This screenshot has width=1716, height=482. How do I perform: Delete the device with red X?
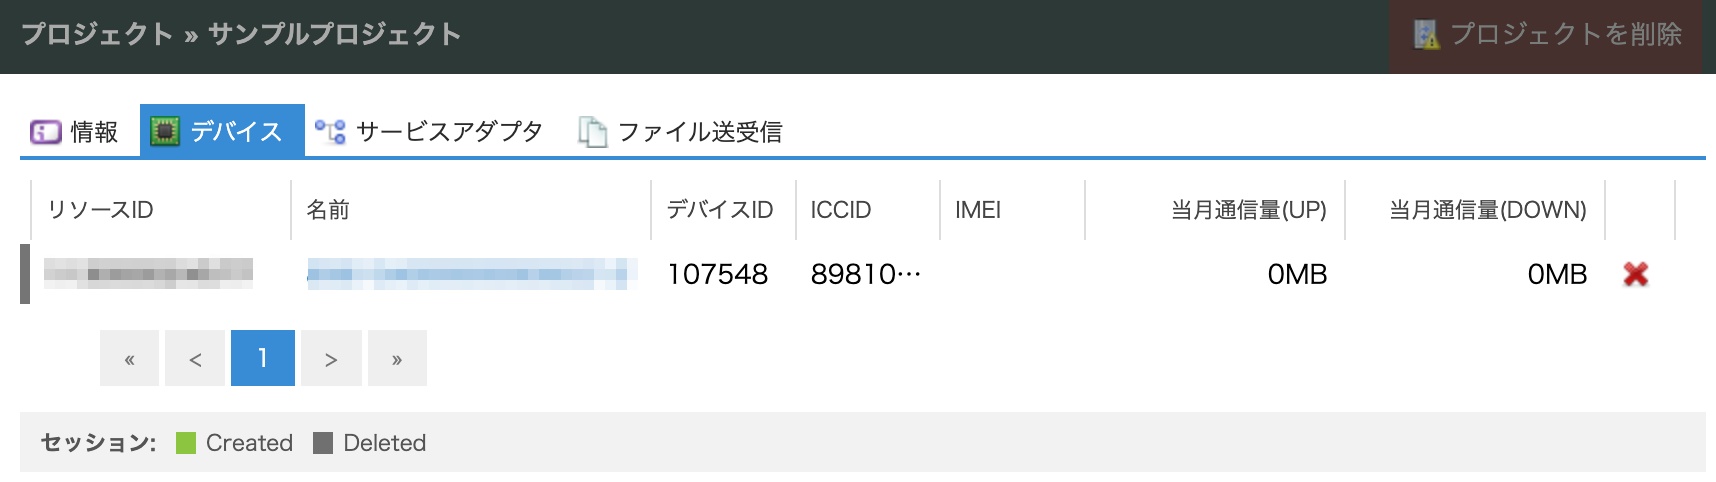coord(1636,274)
